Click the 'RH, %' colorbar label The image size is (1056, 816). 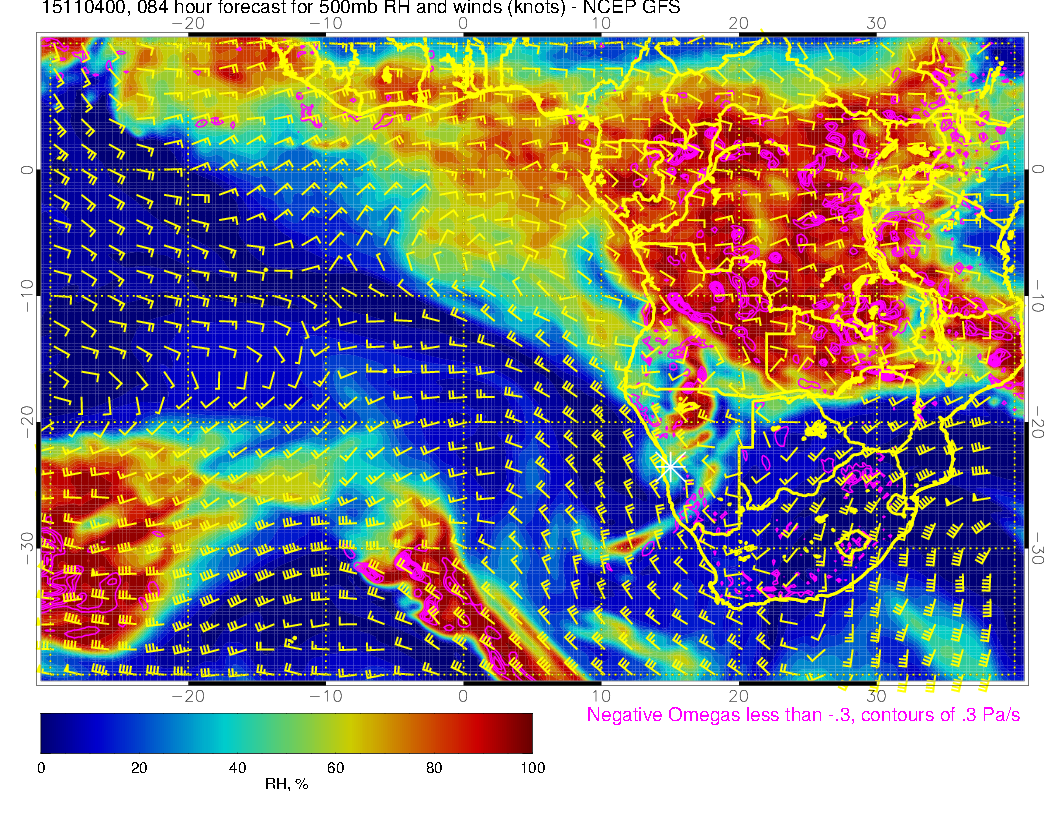point(286,785)
